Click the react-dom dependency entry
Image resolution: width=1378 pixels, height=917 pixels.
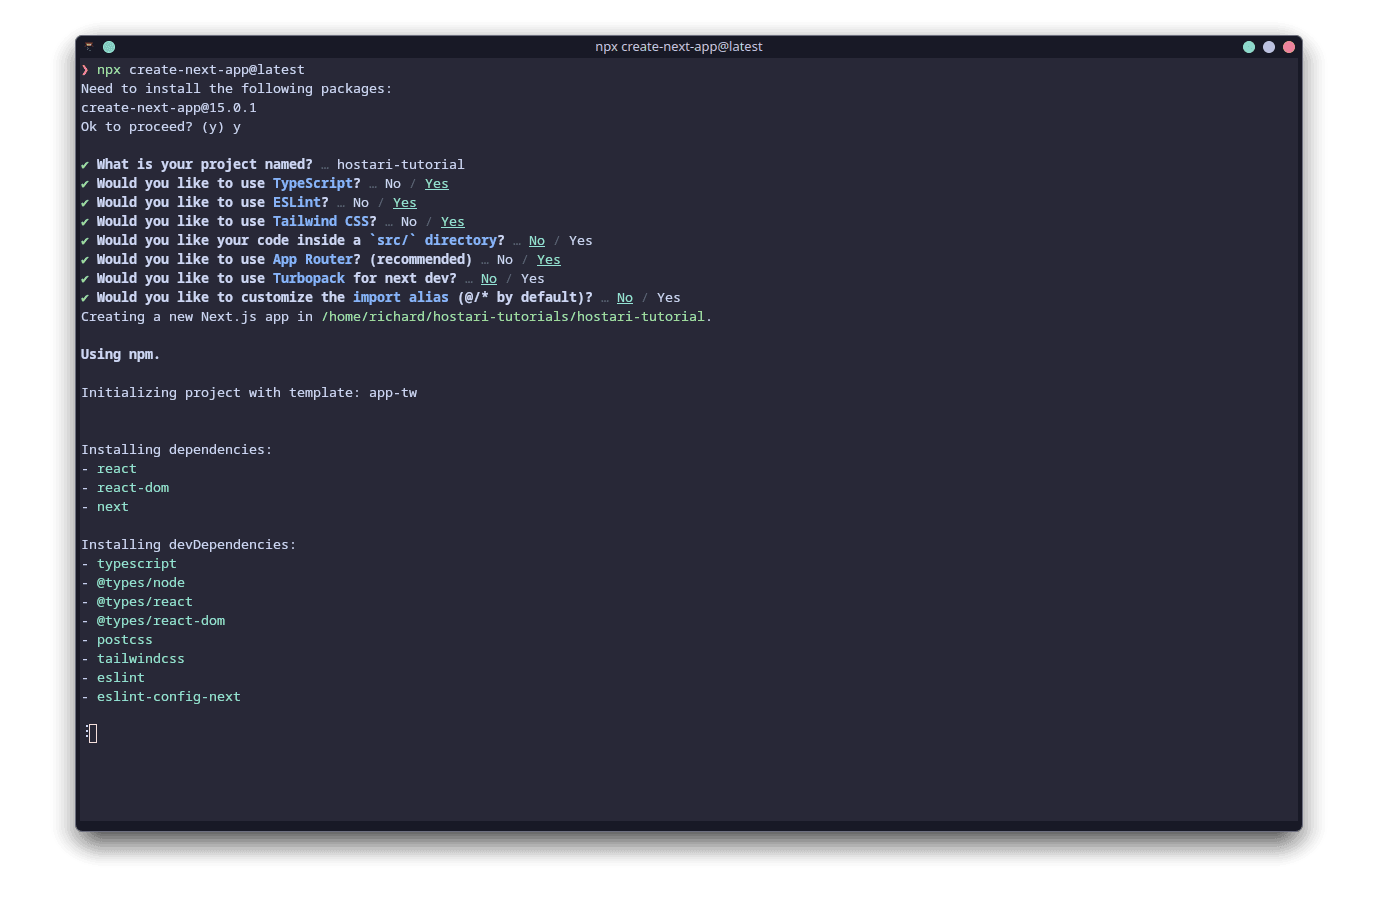tap(132, 487)
